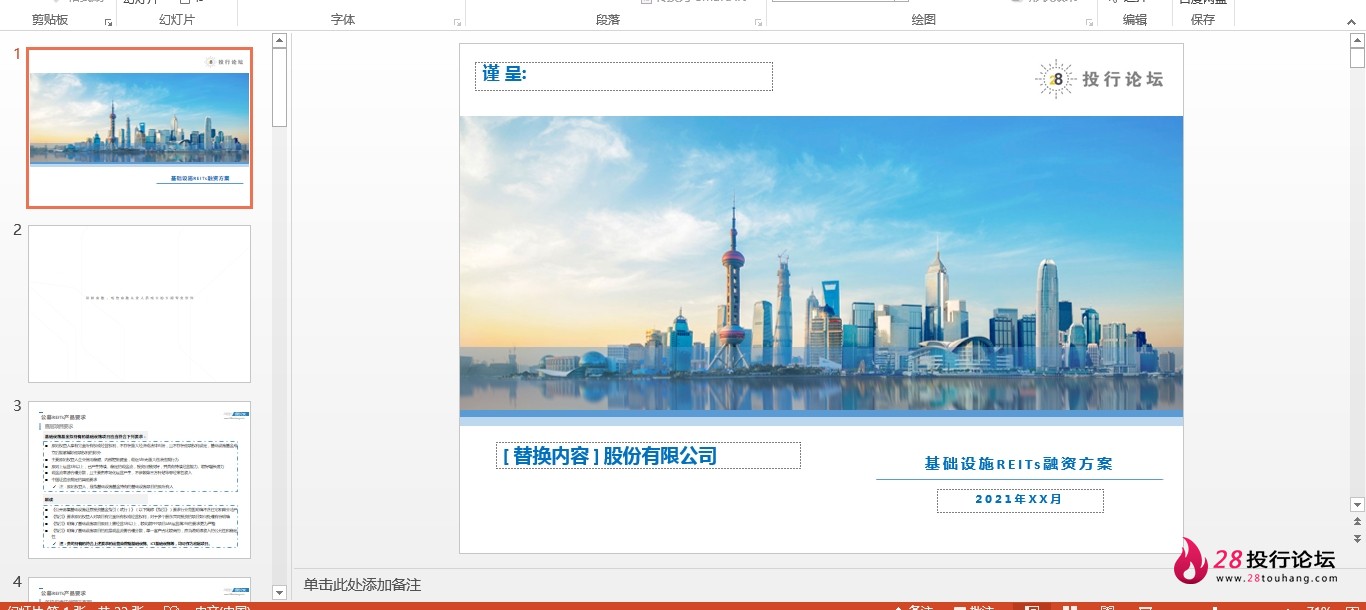Click the 段落 group label

tap(608, 20)
